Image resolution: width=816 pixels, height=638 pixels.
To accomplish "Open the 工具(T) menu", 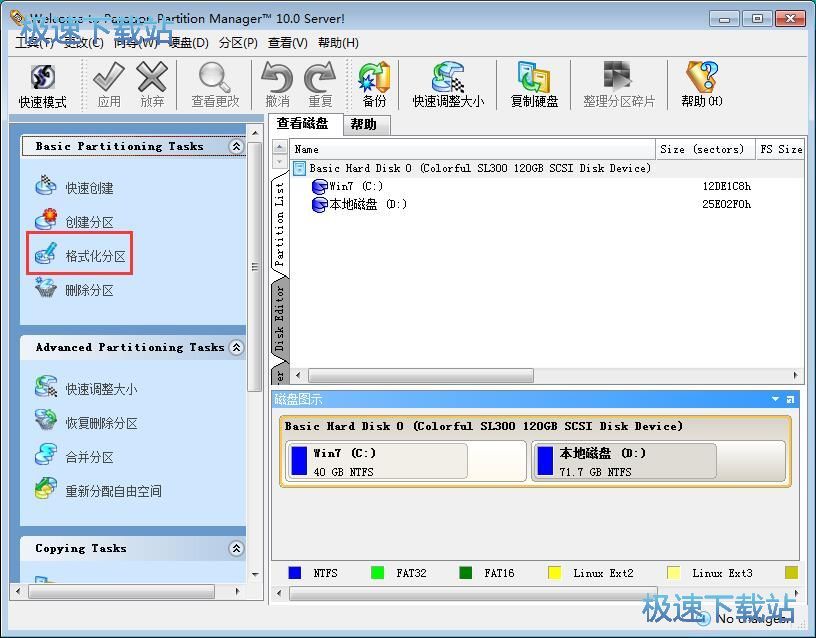I will click(x=34, y=43).
